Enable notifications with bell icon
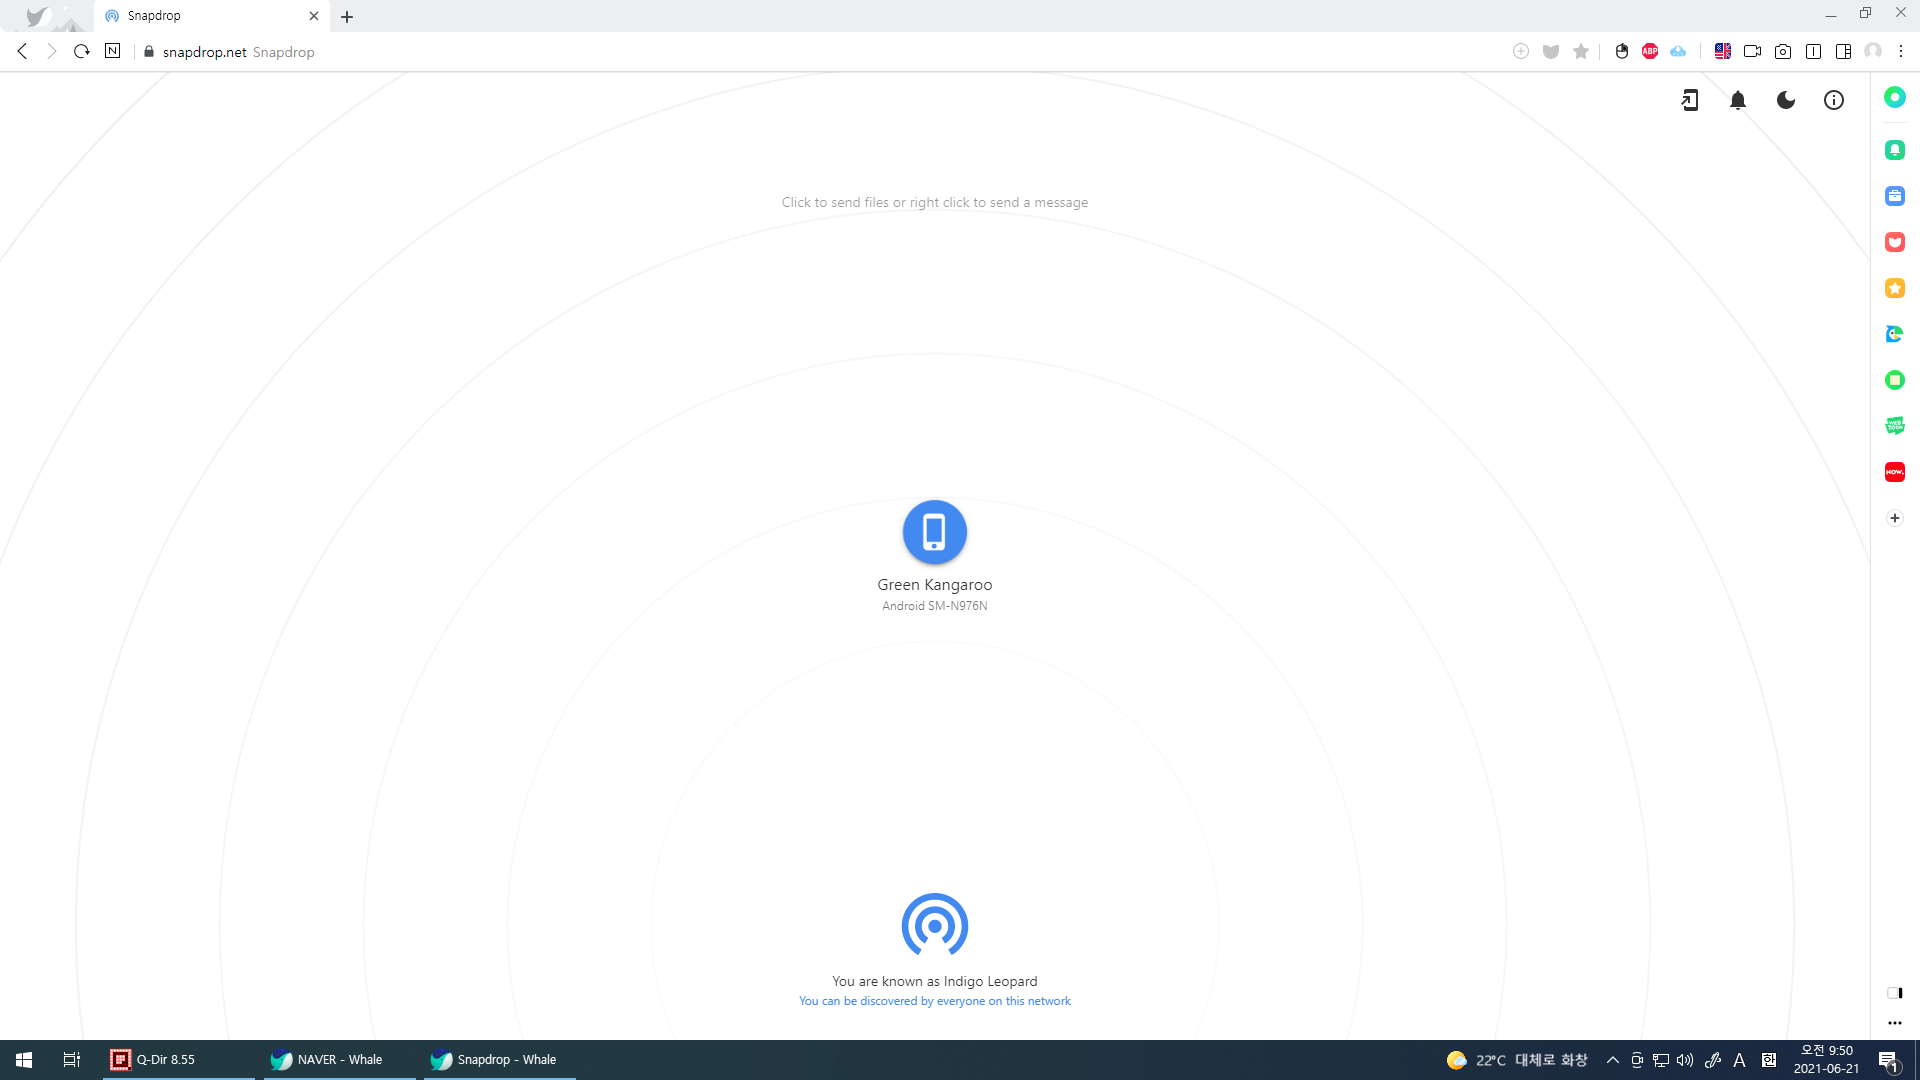The image size is (1920, 1080). click(x=1738, y=100)
